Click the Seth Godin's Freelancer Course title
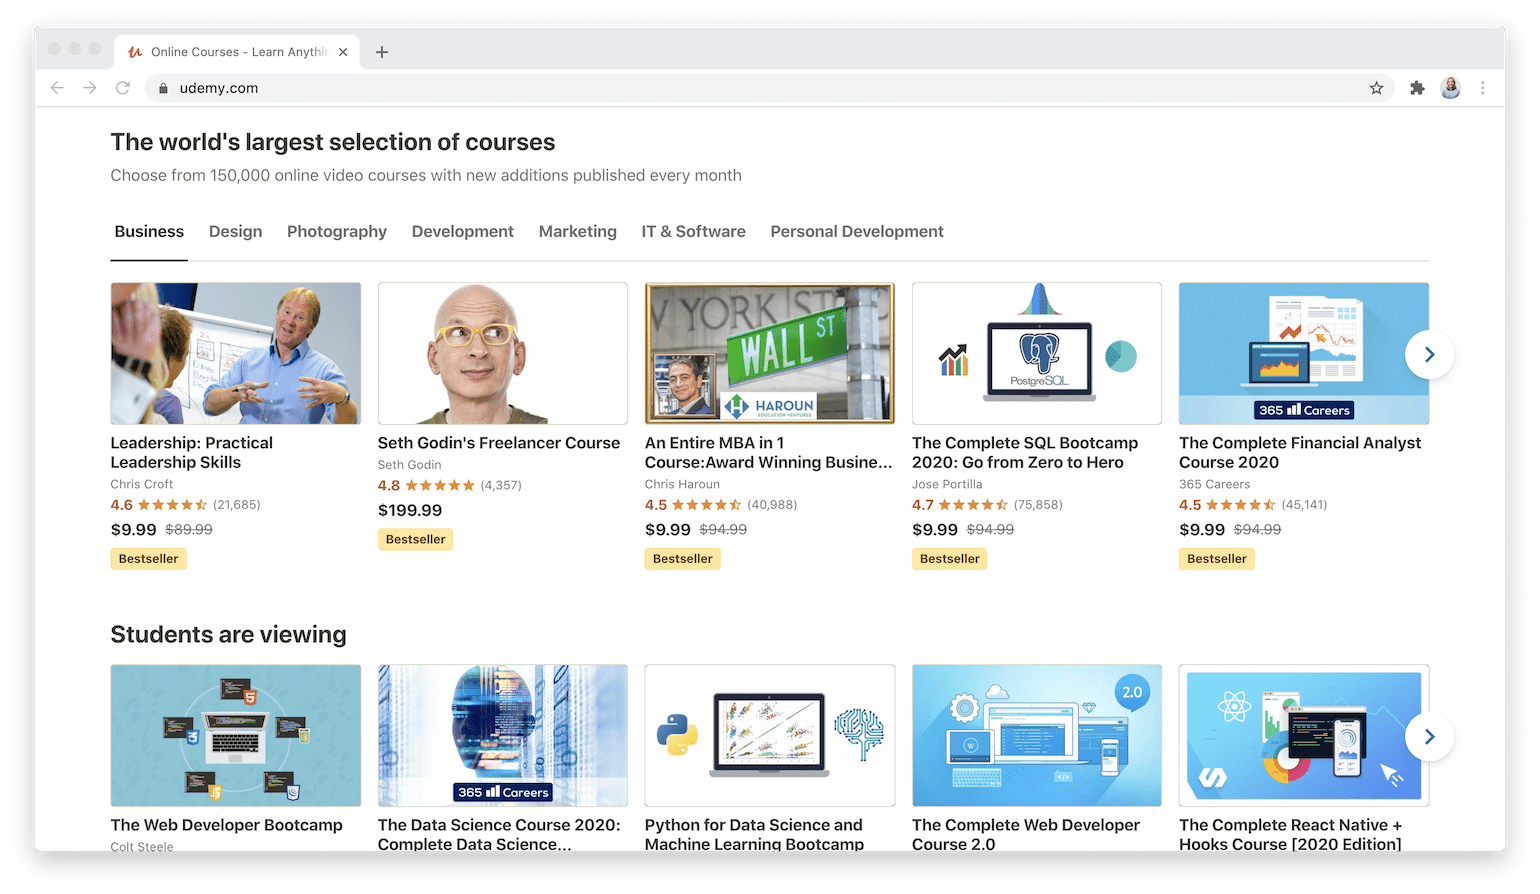This screenshot has width=1540, height=894. click(499, 443)
